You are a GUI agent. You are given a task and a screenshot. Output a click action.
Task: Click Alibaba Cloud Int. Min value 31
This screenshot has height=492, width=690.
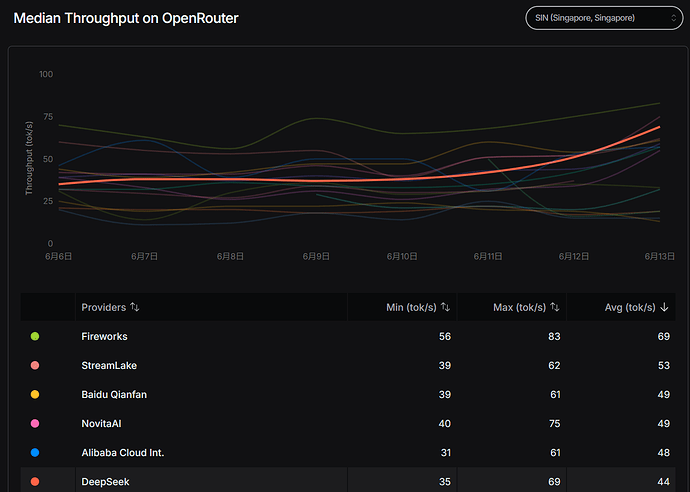click(446, 452)
